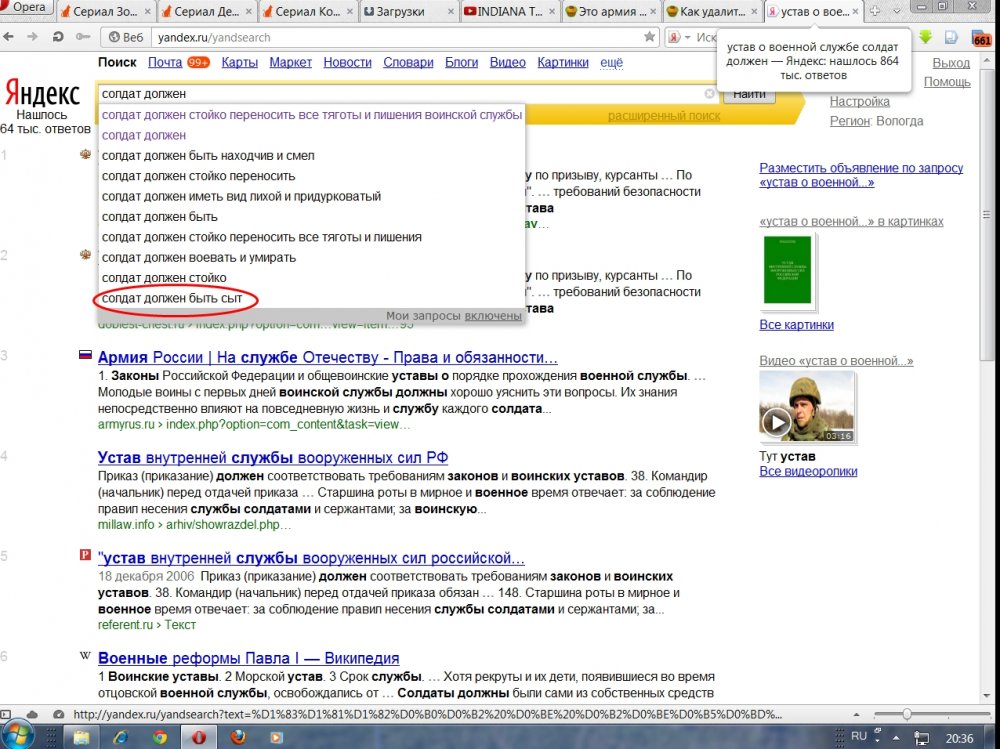
Task: Open the "Все картинки" link
Action: click(x=796, y=325)
